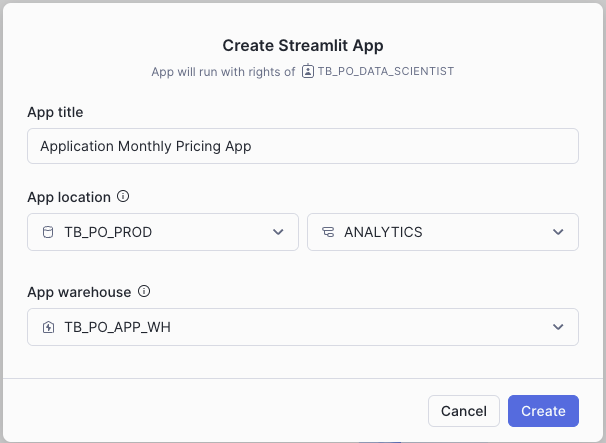Expand the TB_PO_PROD dropdown chevron
Image resolution: width=606 pixels, height=443 pixels.
pos(278,232)
